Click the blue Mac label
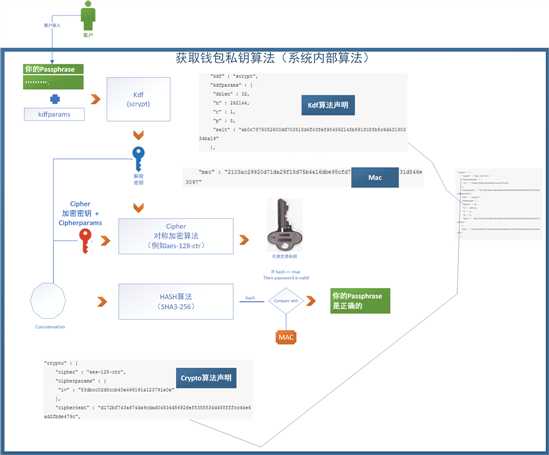The height and width of the screenshot is (455, 549). pyautogui.click(x=375, y=177)
